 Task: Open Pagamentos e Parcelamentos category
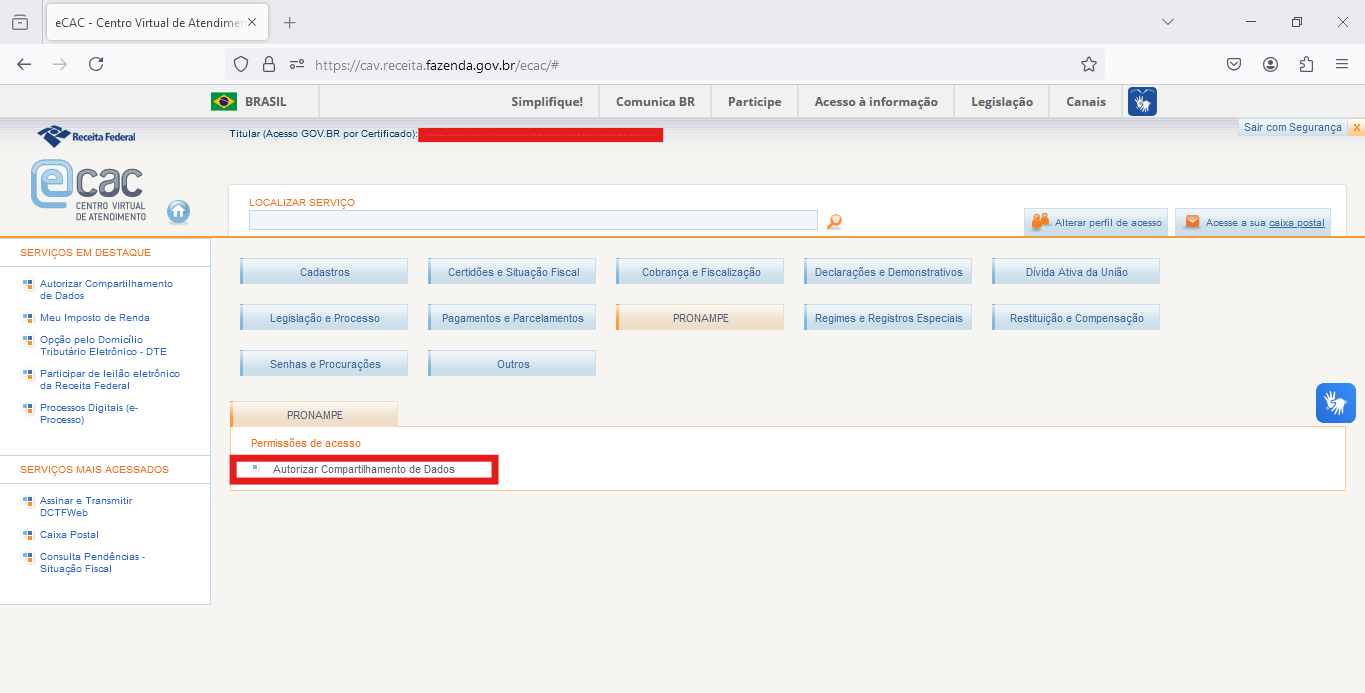point(512,318)
